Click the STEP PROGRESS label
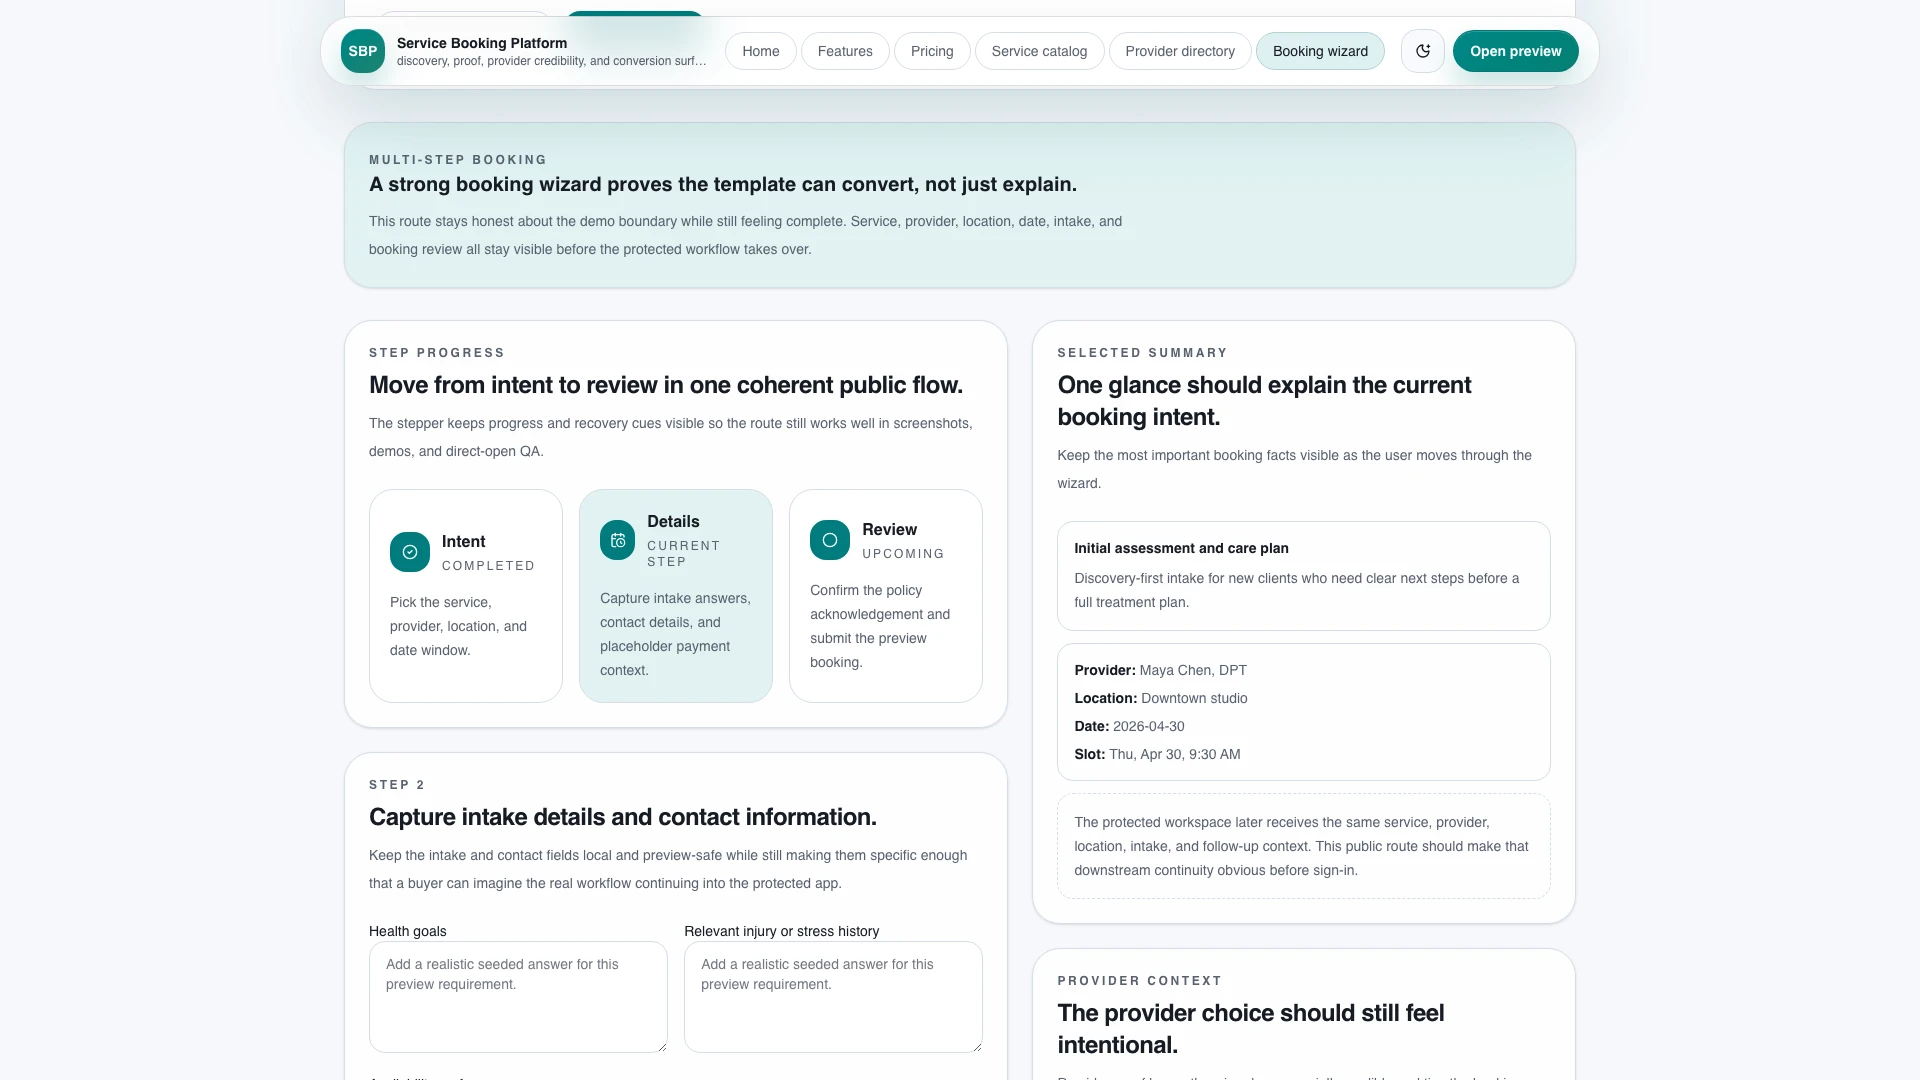The image size is (1920, 1080). pos(437,353)
